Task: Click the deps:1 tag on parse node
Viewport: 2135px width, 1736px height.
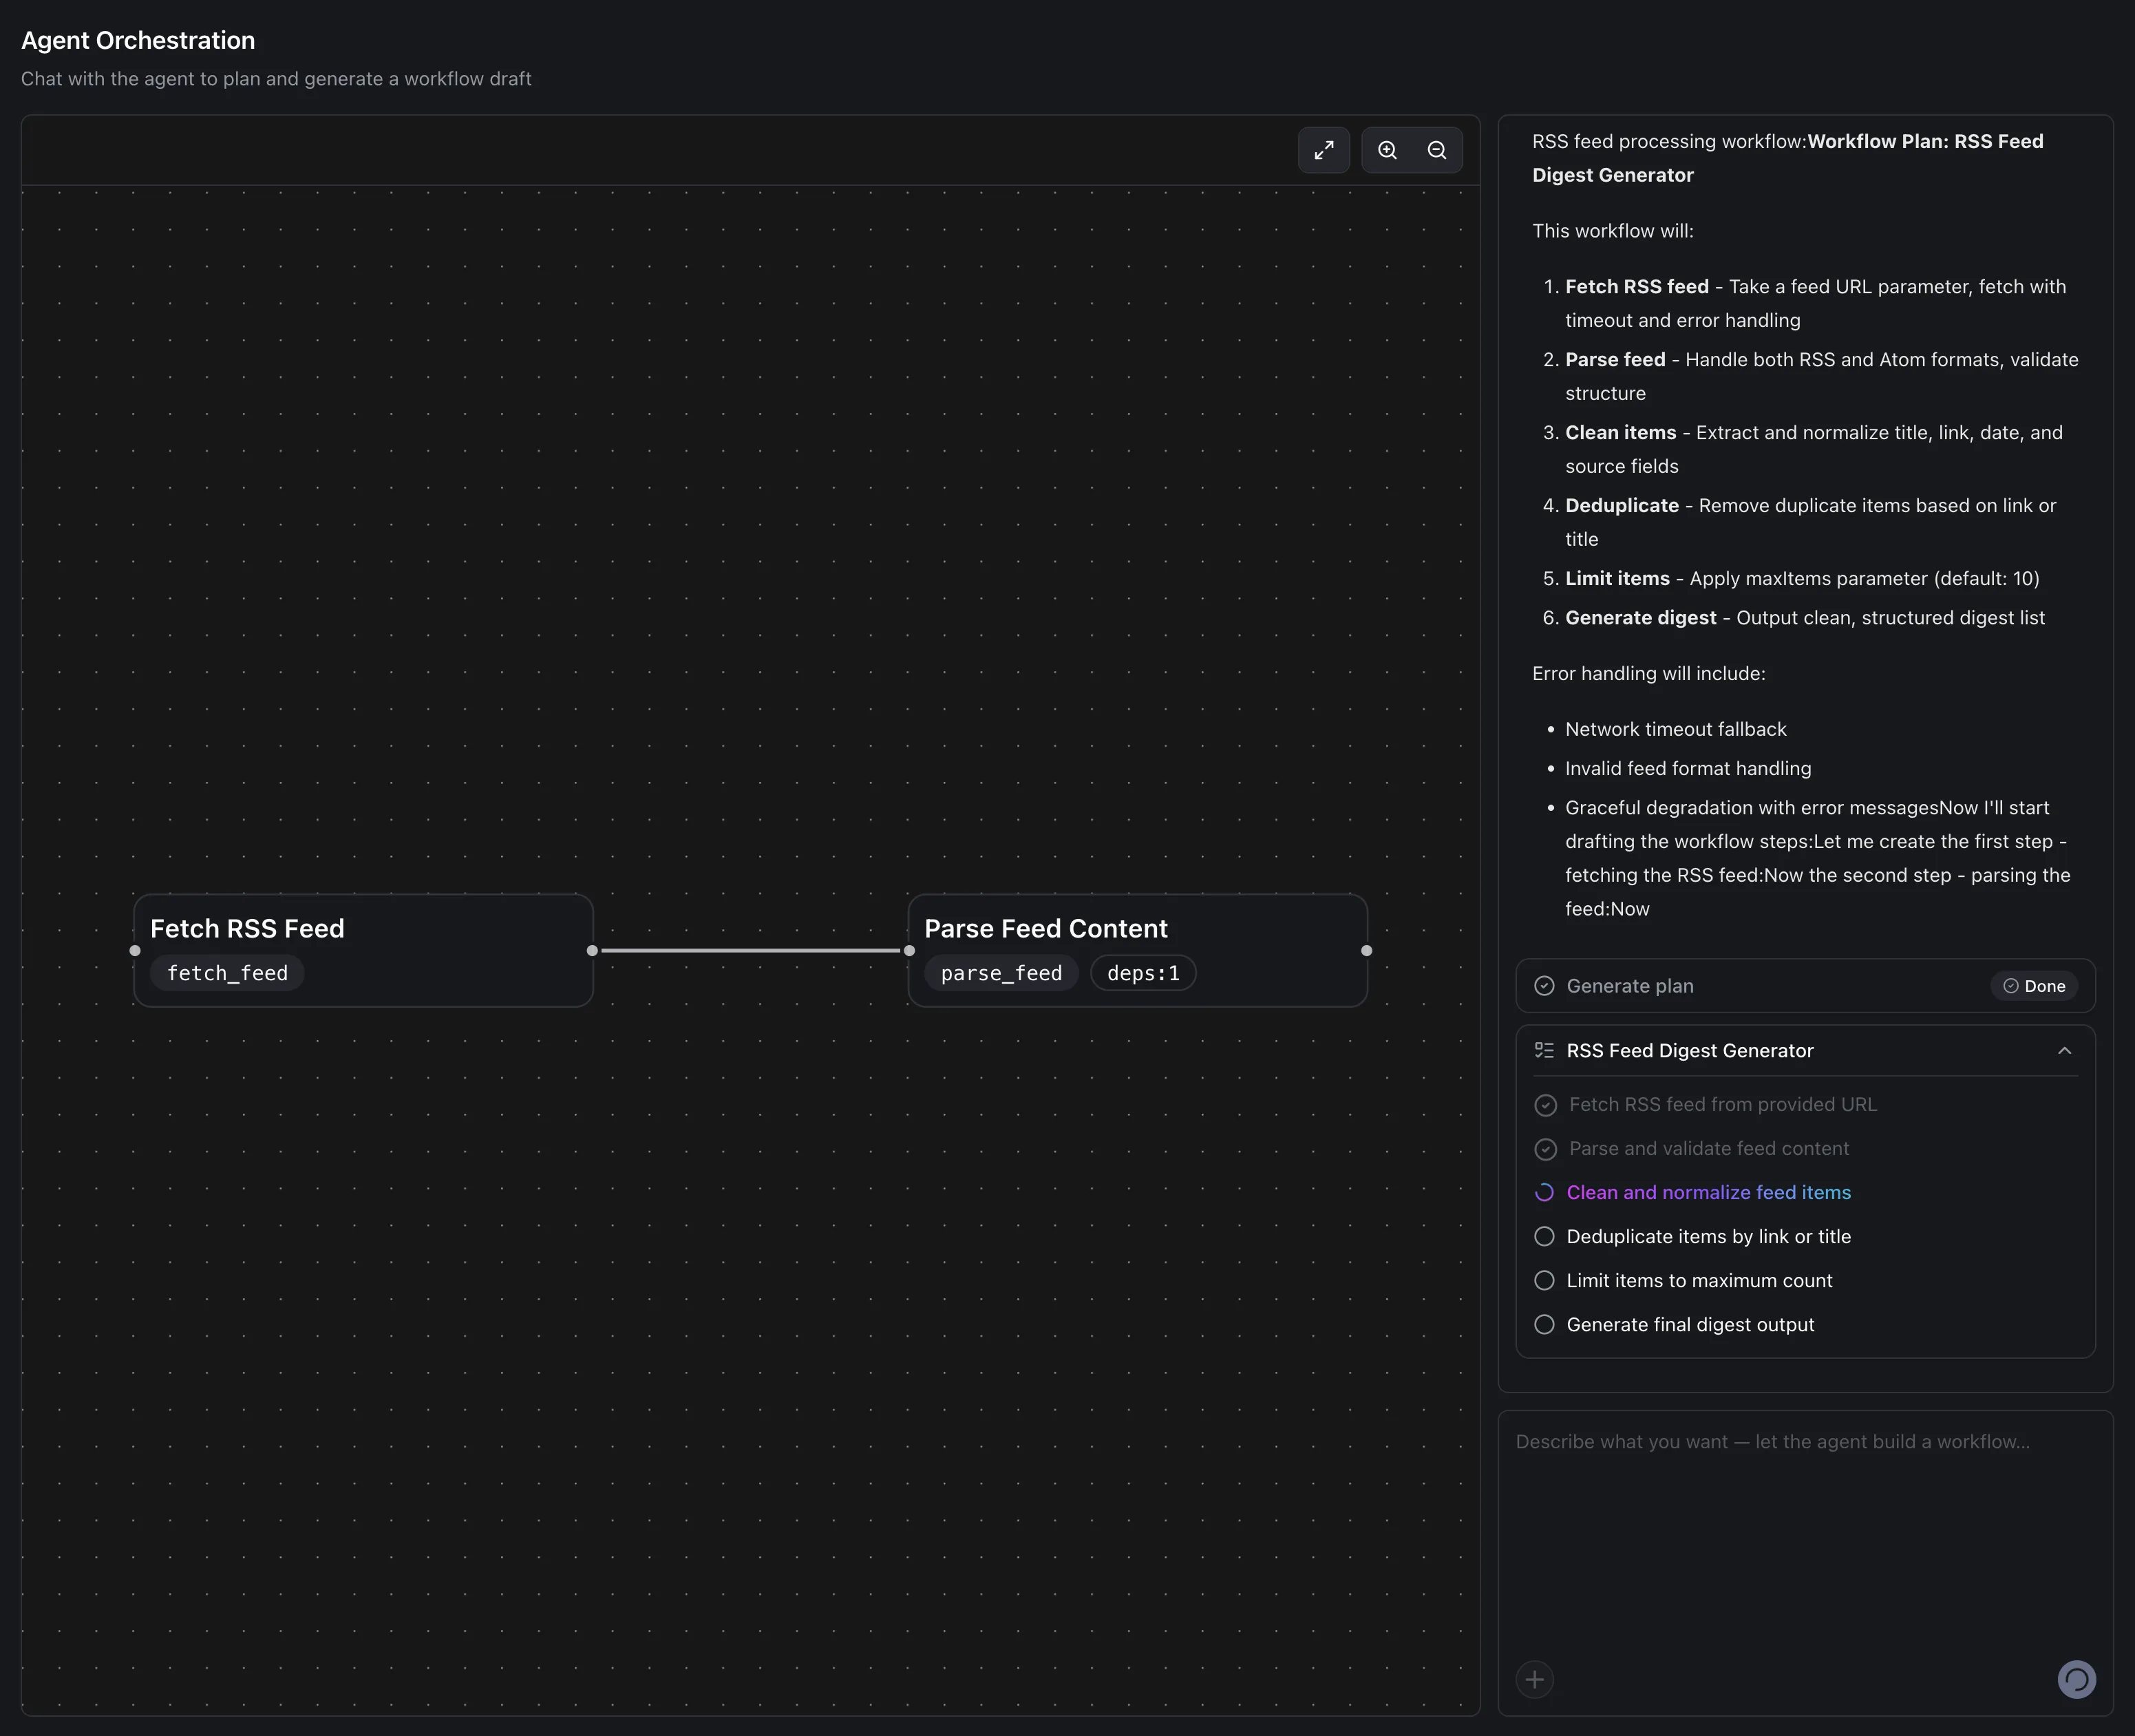Action: [1142, 973]
